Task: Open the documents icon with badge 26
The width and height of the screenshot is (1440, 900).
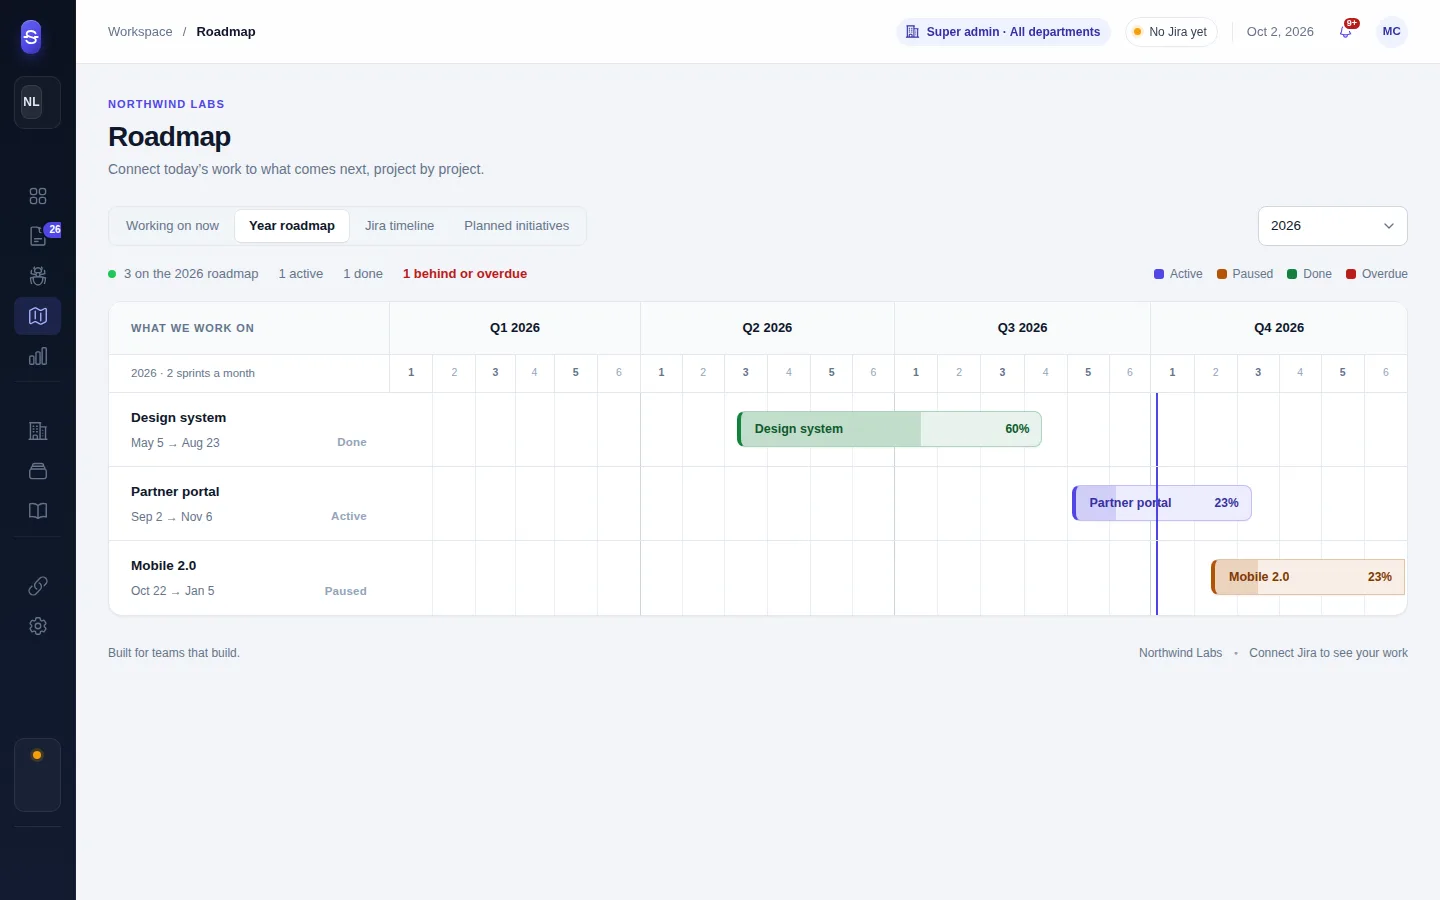Action: tap(38, 236)
